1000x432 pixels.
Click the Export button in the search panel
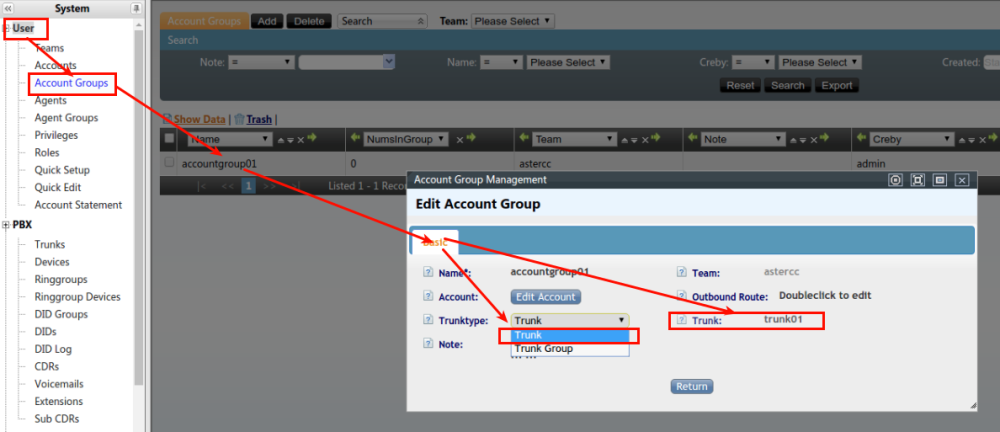click(x=836, y=85)
